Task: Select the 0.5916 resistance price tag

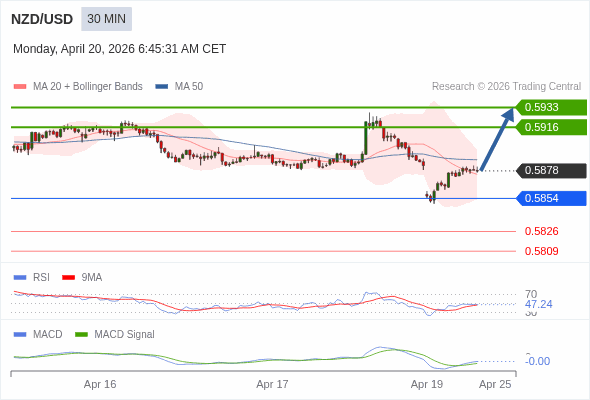Action: point(551,127)
